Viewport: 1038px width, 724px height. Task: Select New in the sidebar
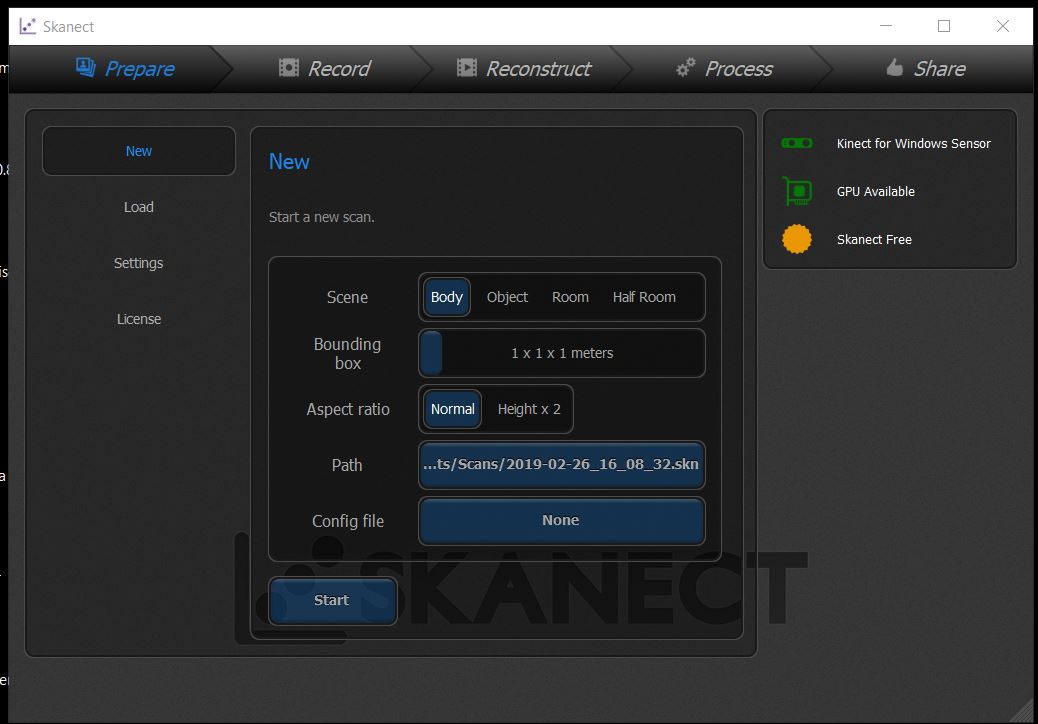(138, 151)
